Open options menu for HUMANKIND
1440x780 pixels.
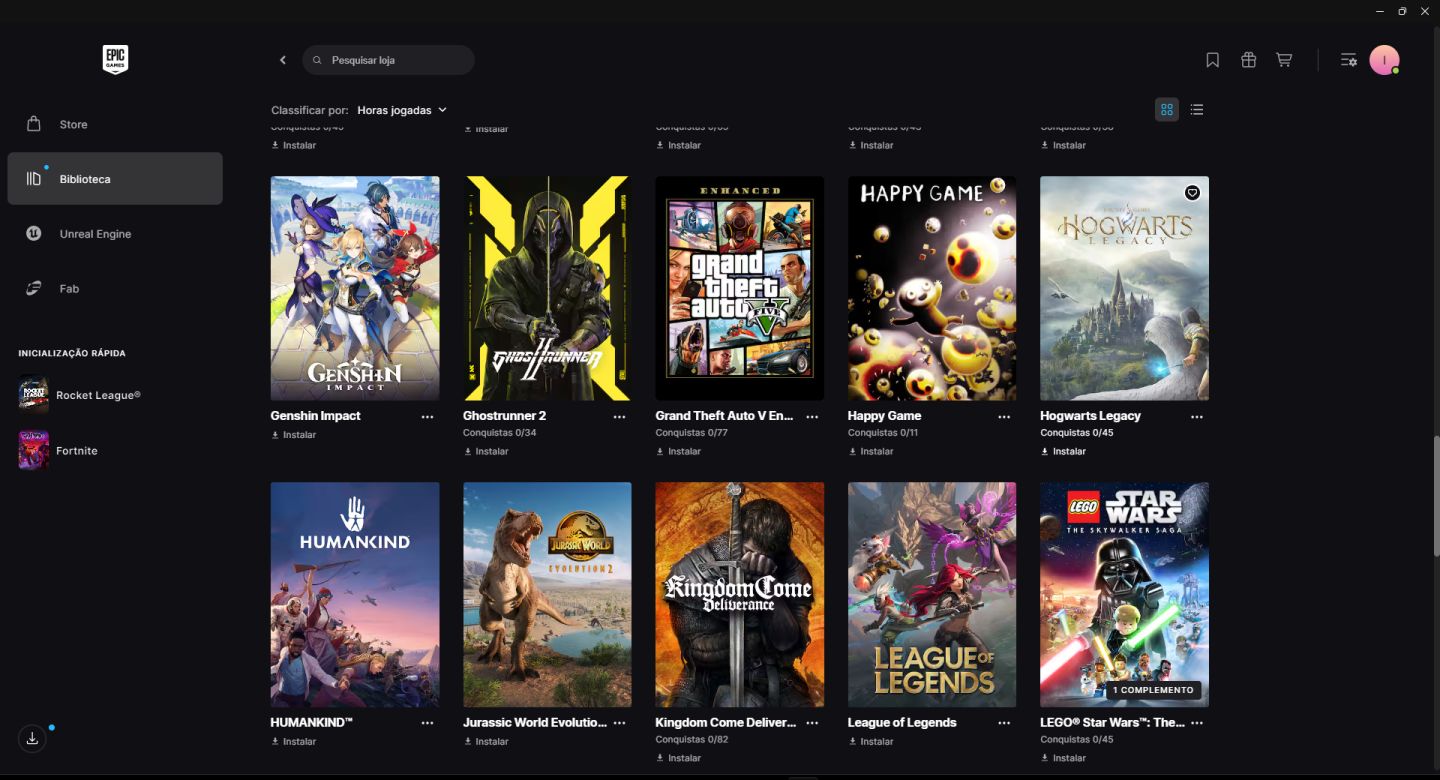(x=427, y=723)
